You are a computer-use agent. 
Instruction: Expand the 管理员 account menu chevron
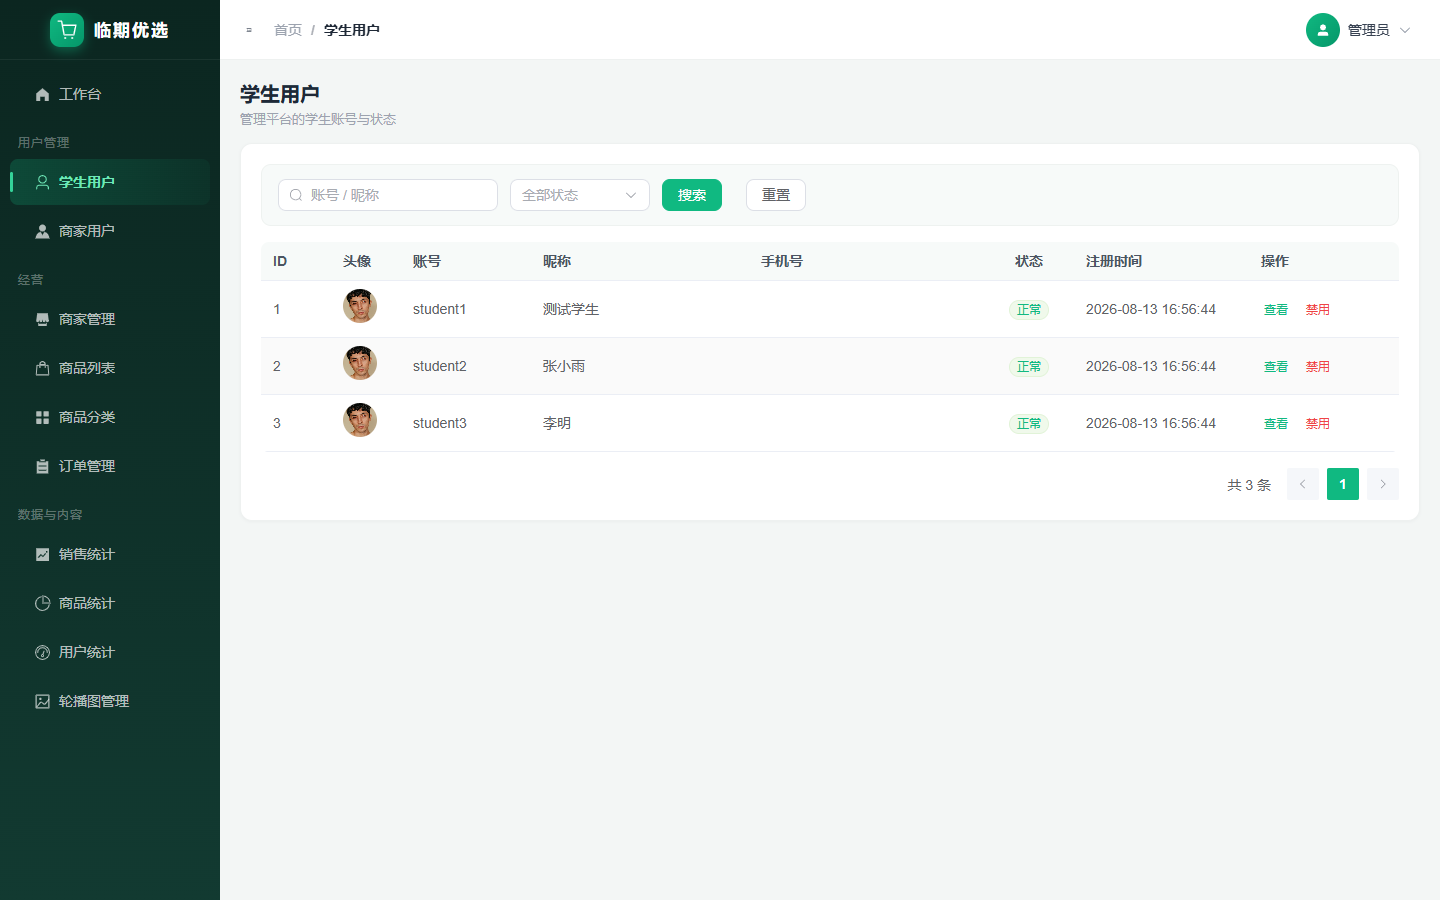pyautogui.click(x=1404, y=30)
